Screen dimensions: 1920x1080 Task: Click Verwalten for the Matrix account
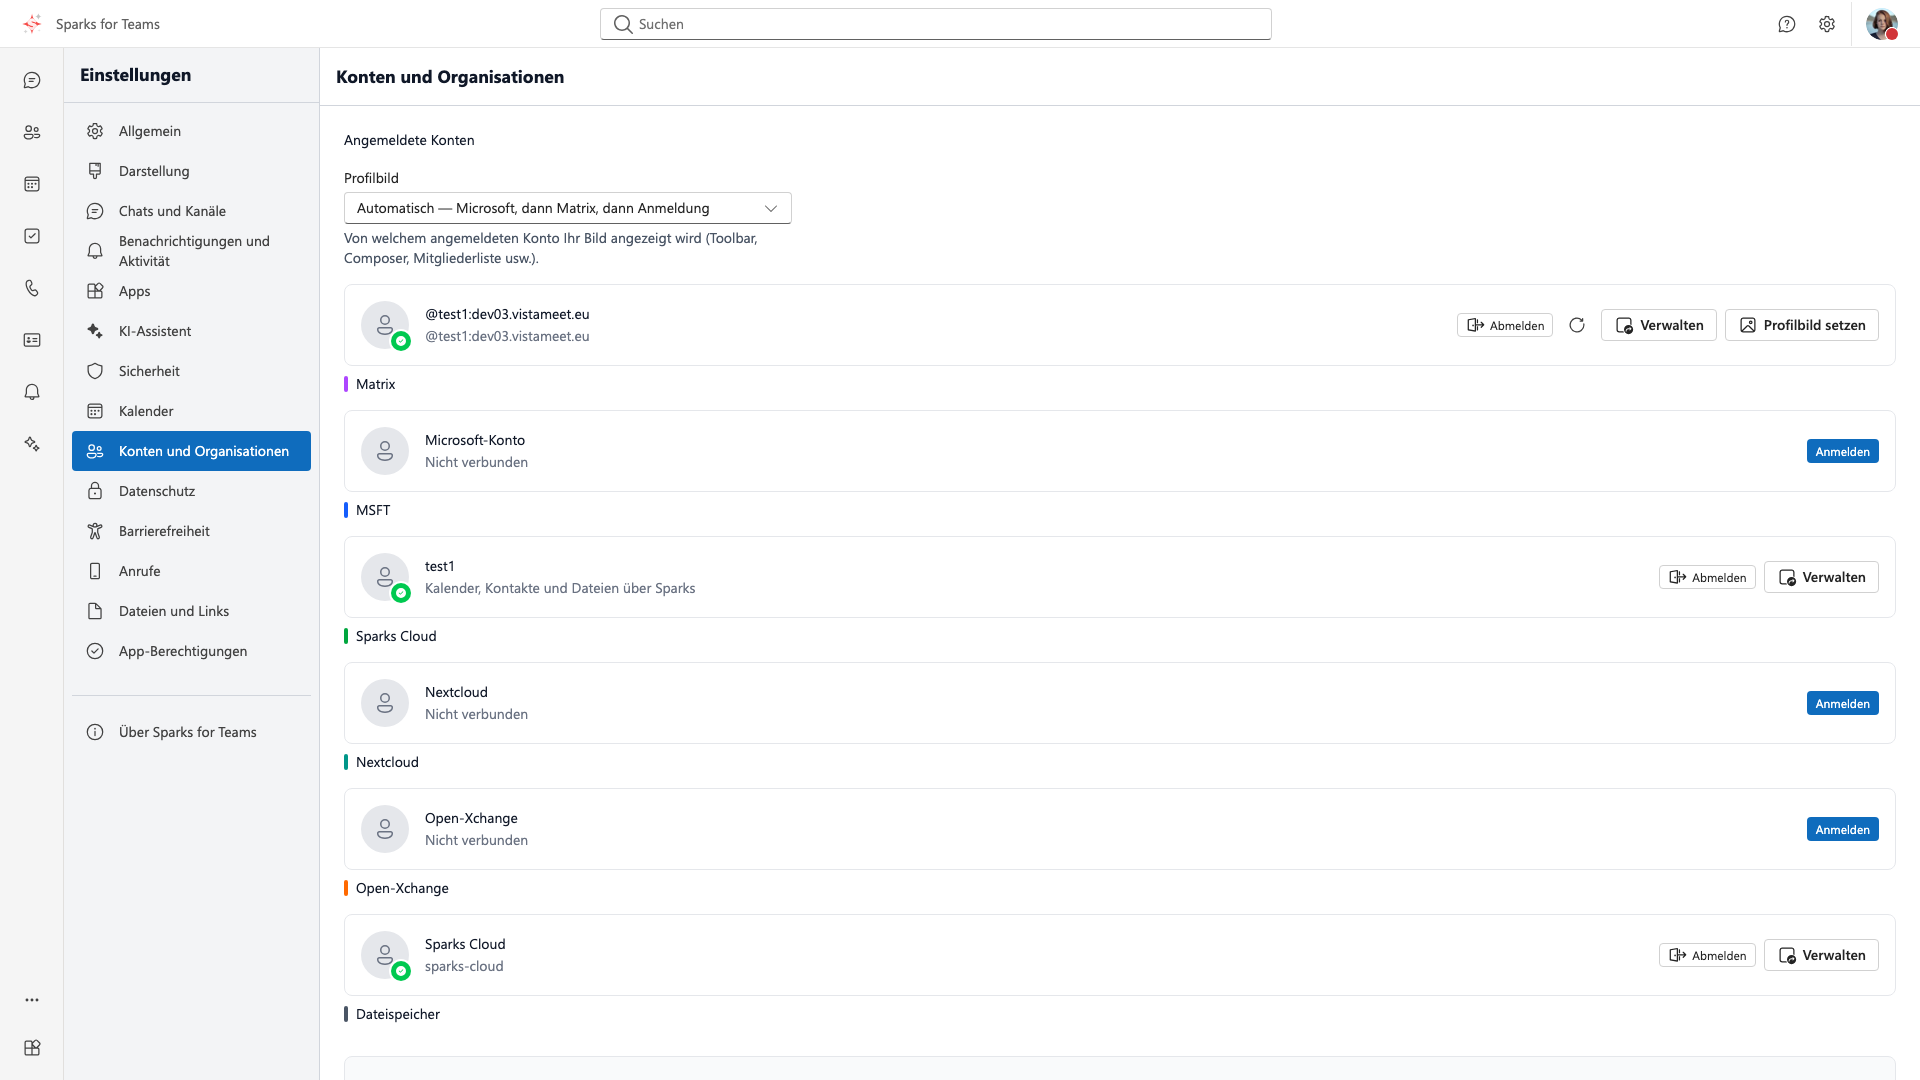click(1658, 325)
